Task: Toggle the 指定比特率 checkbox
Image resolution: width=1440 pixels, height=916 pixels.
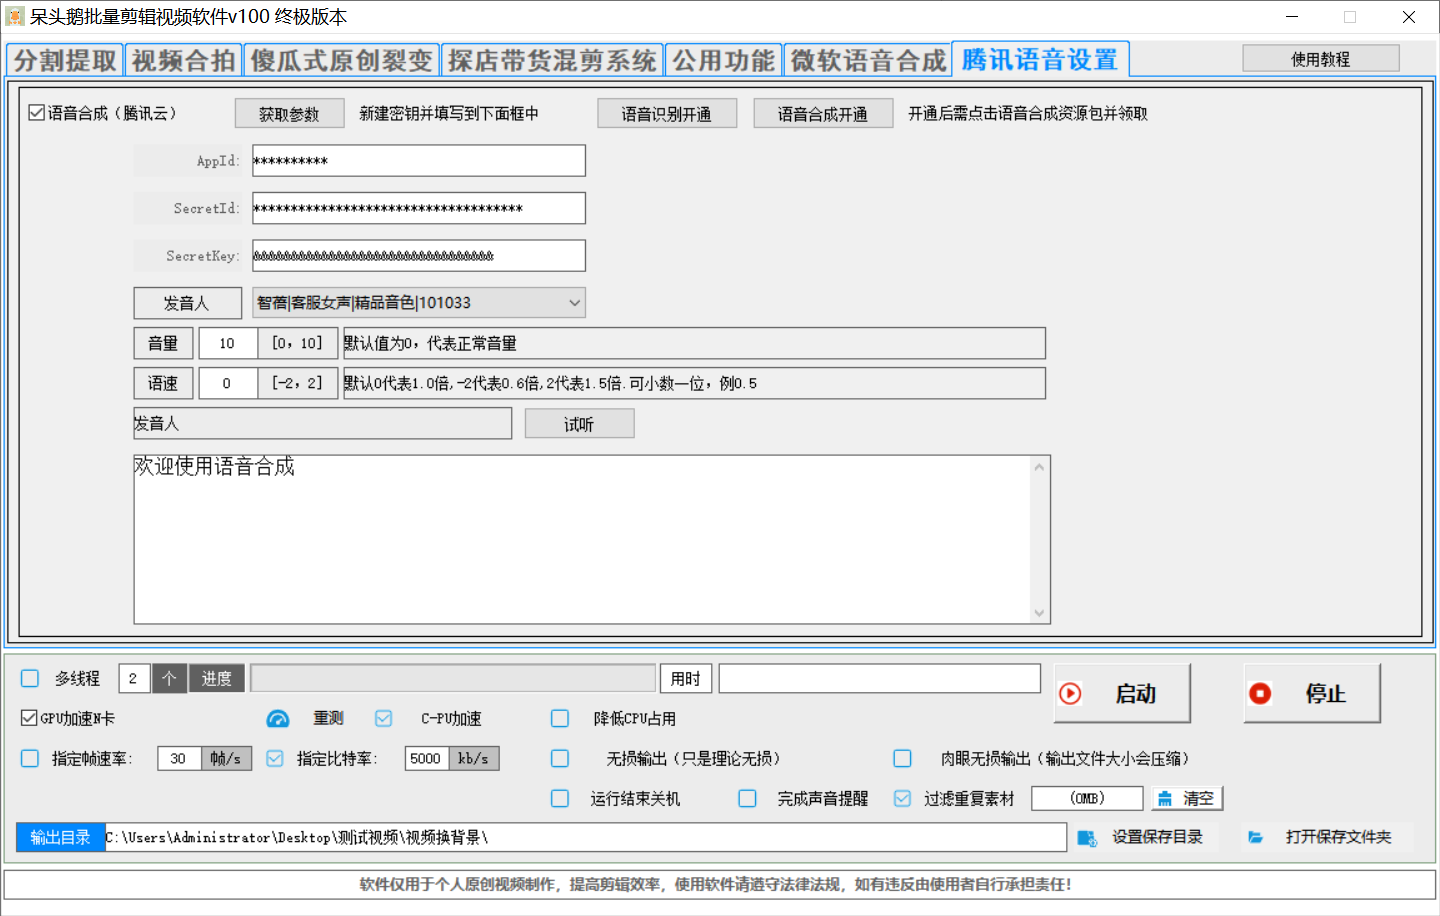Action: pyautogui.click(x=275, y=758)
